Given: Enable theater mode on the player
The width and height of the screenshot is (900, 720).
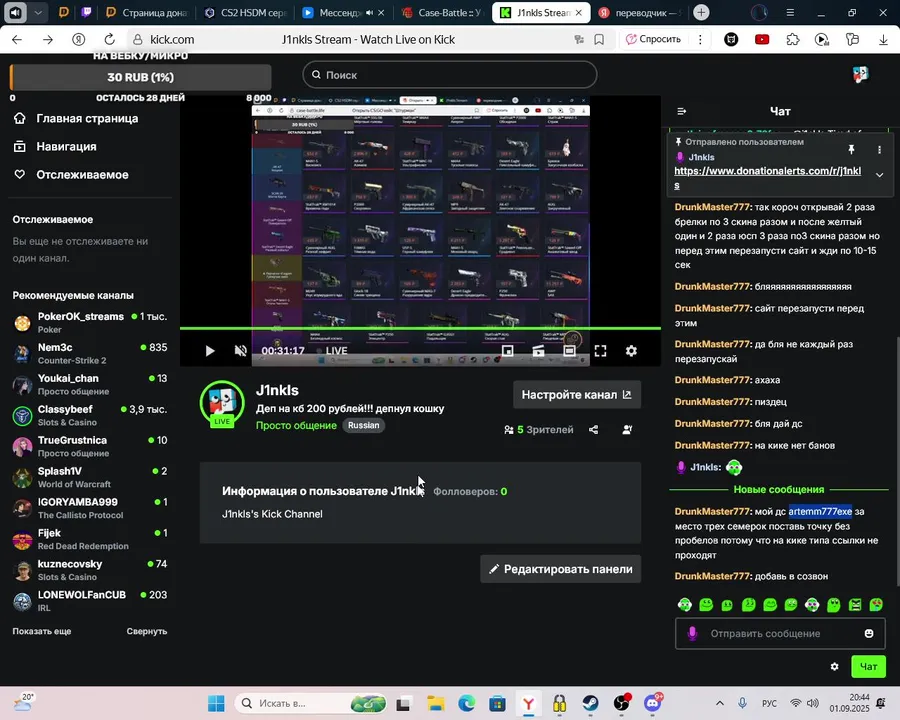Looking at the screenshot, I should point(569,350).
